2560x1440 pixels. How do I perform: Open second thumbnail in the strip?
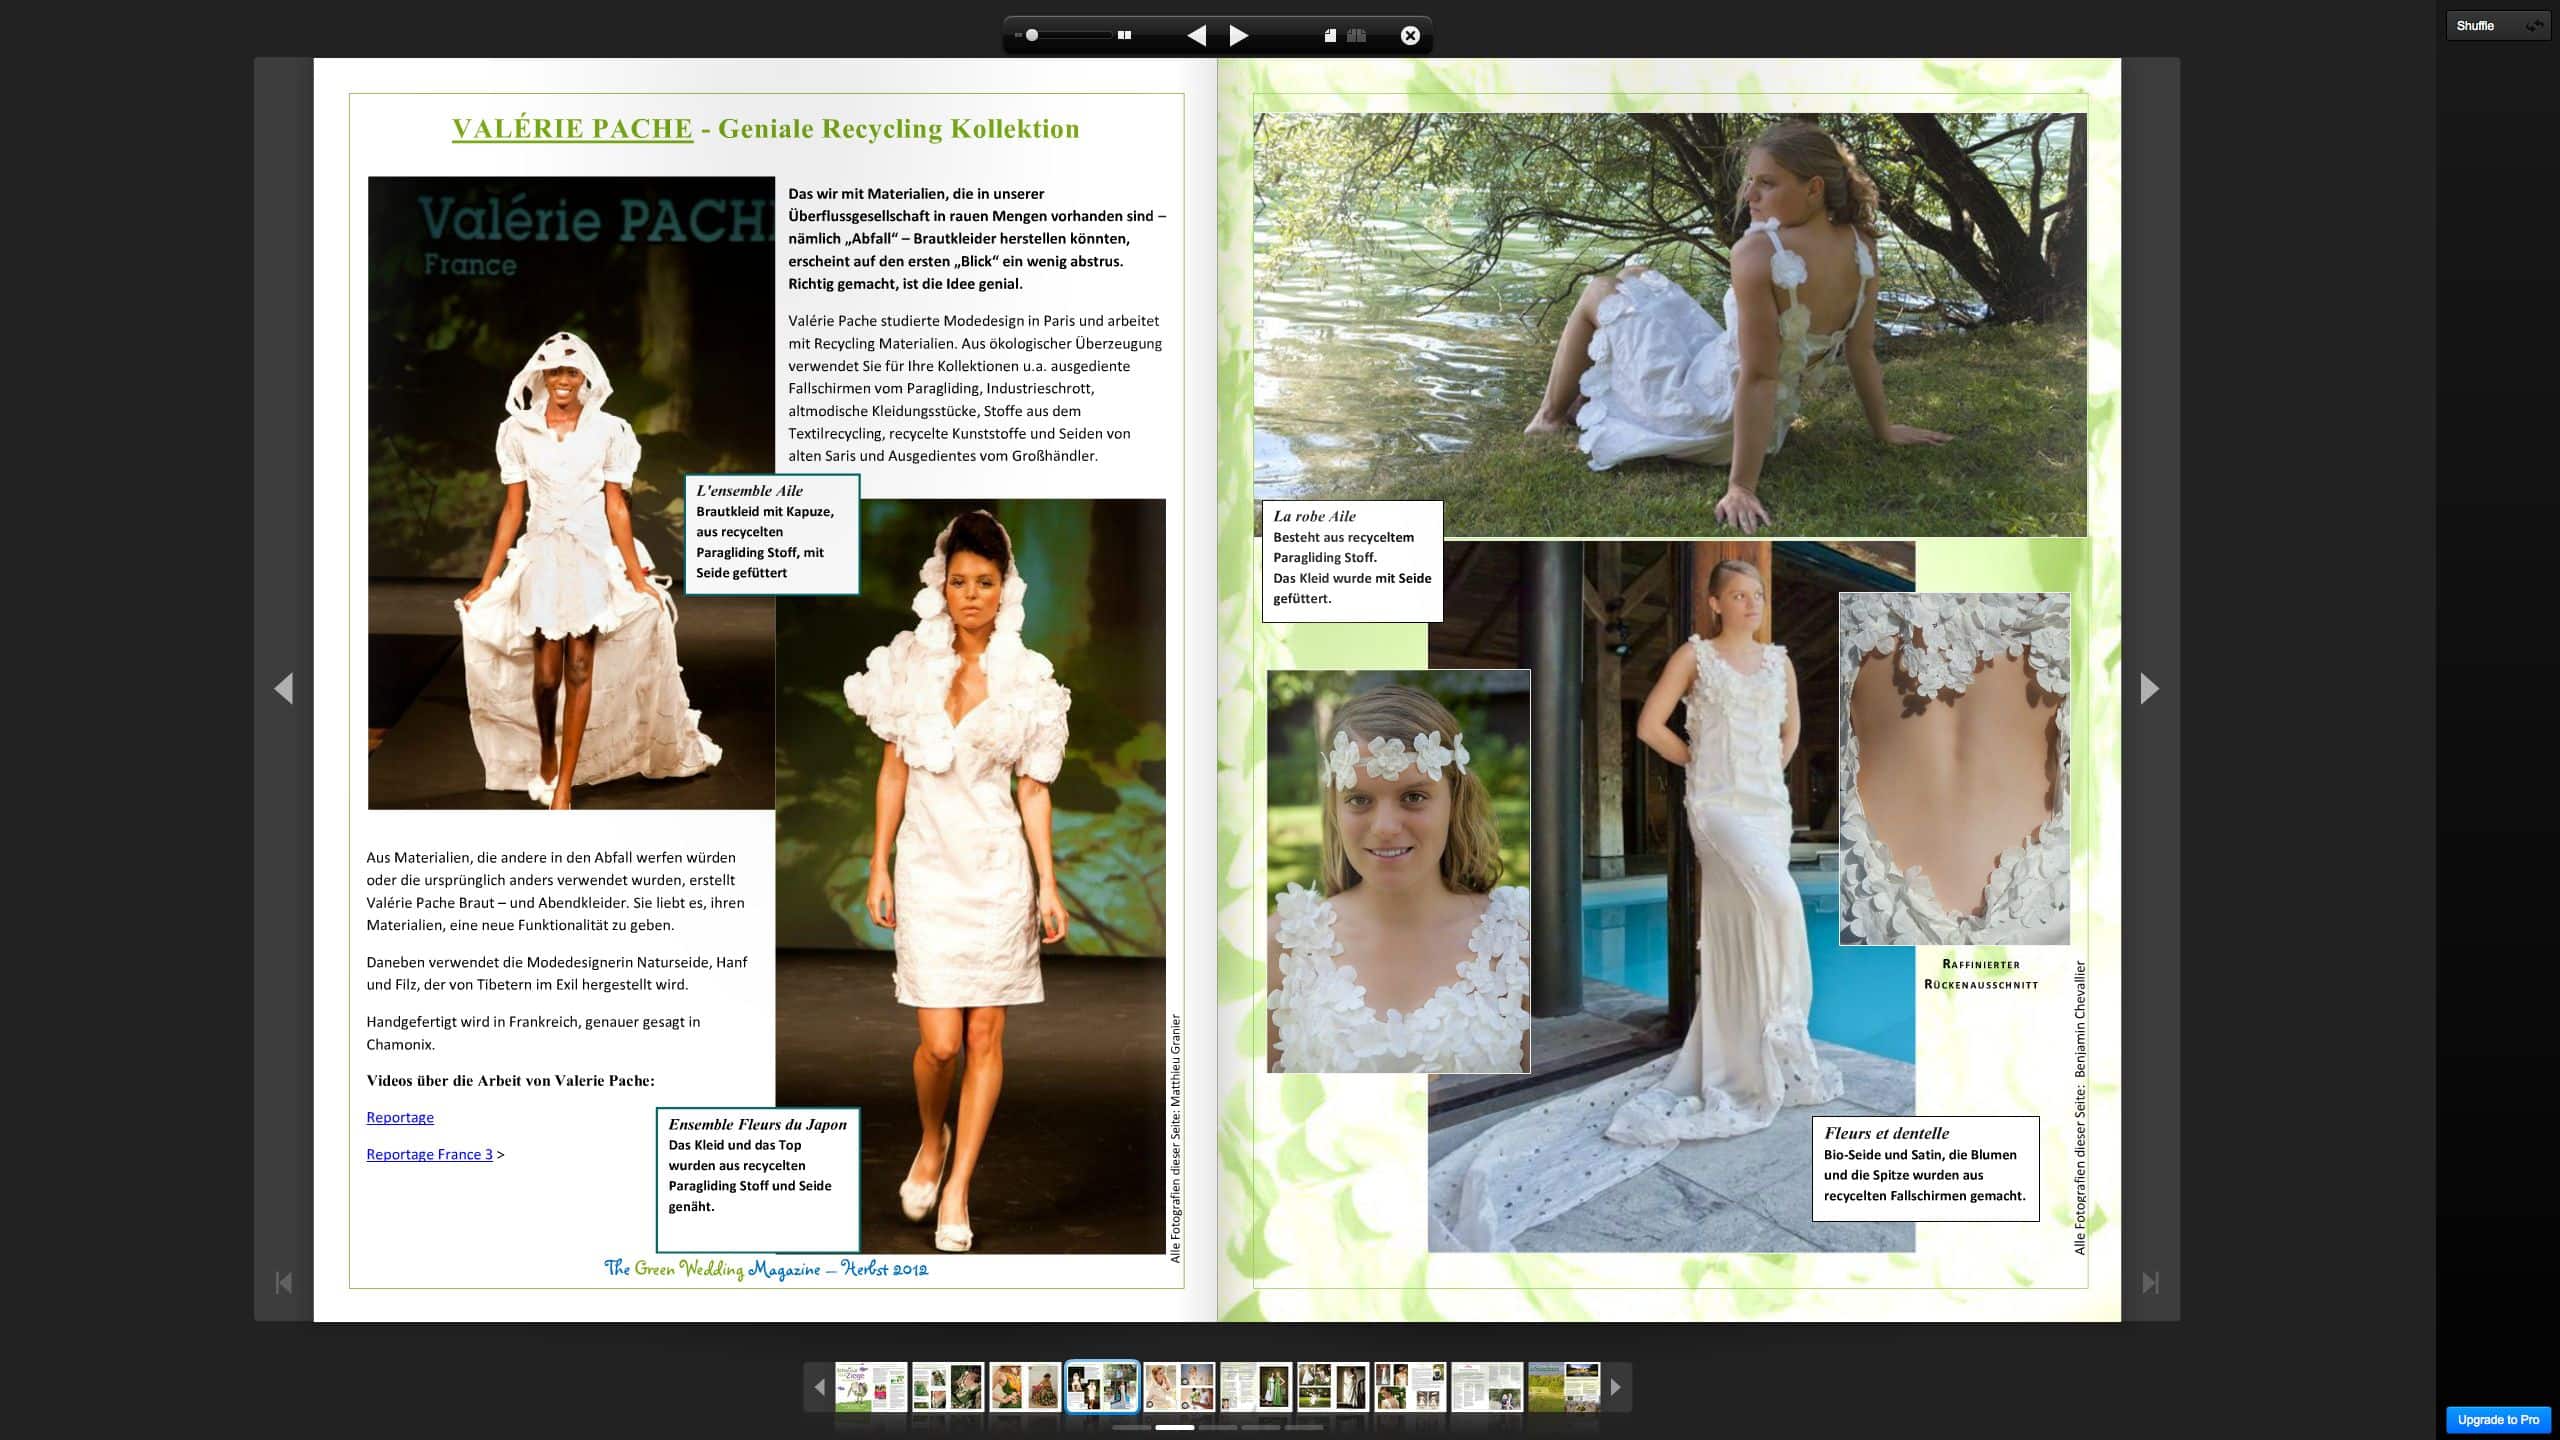[x=948, y=1387]
